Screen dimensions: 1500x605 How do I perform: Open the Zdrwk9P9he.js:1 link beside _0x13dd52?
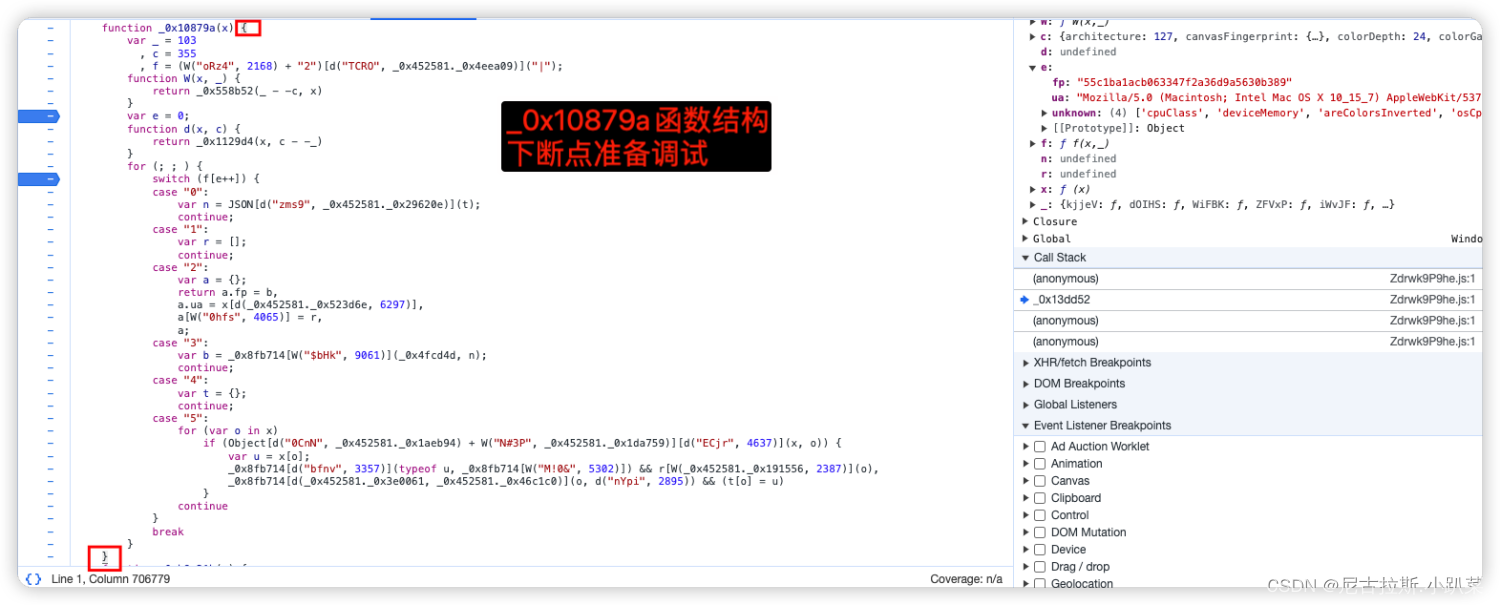click(x=1434, y=299)
